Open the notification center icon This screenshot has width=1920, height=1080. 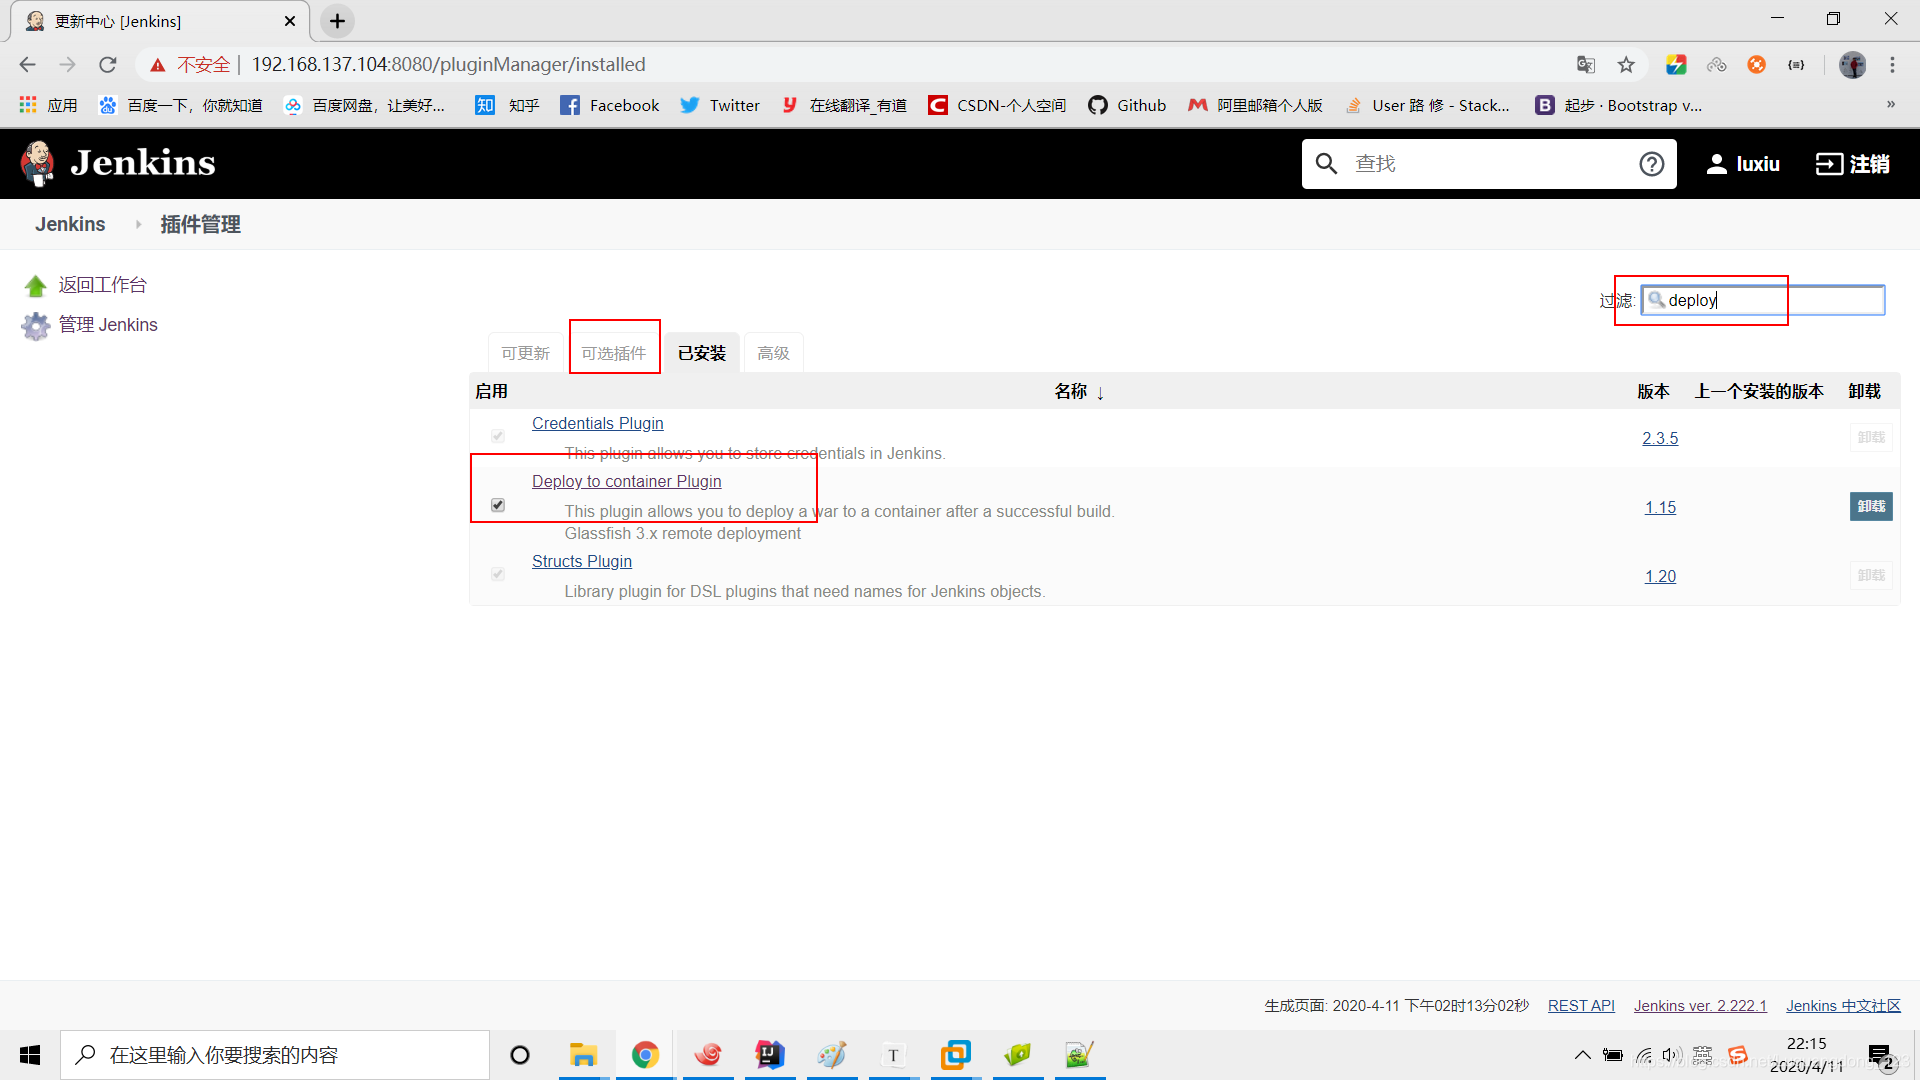(x=1880, y=1056)
